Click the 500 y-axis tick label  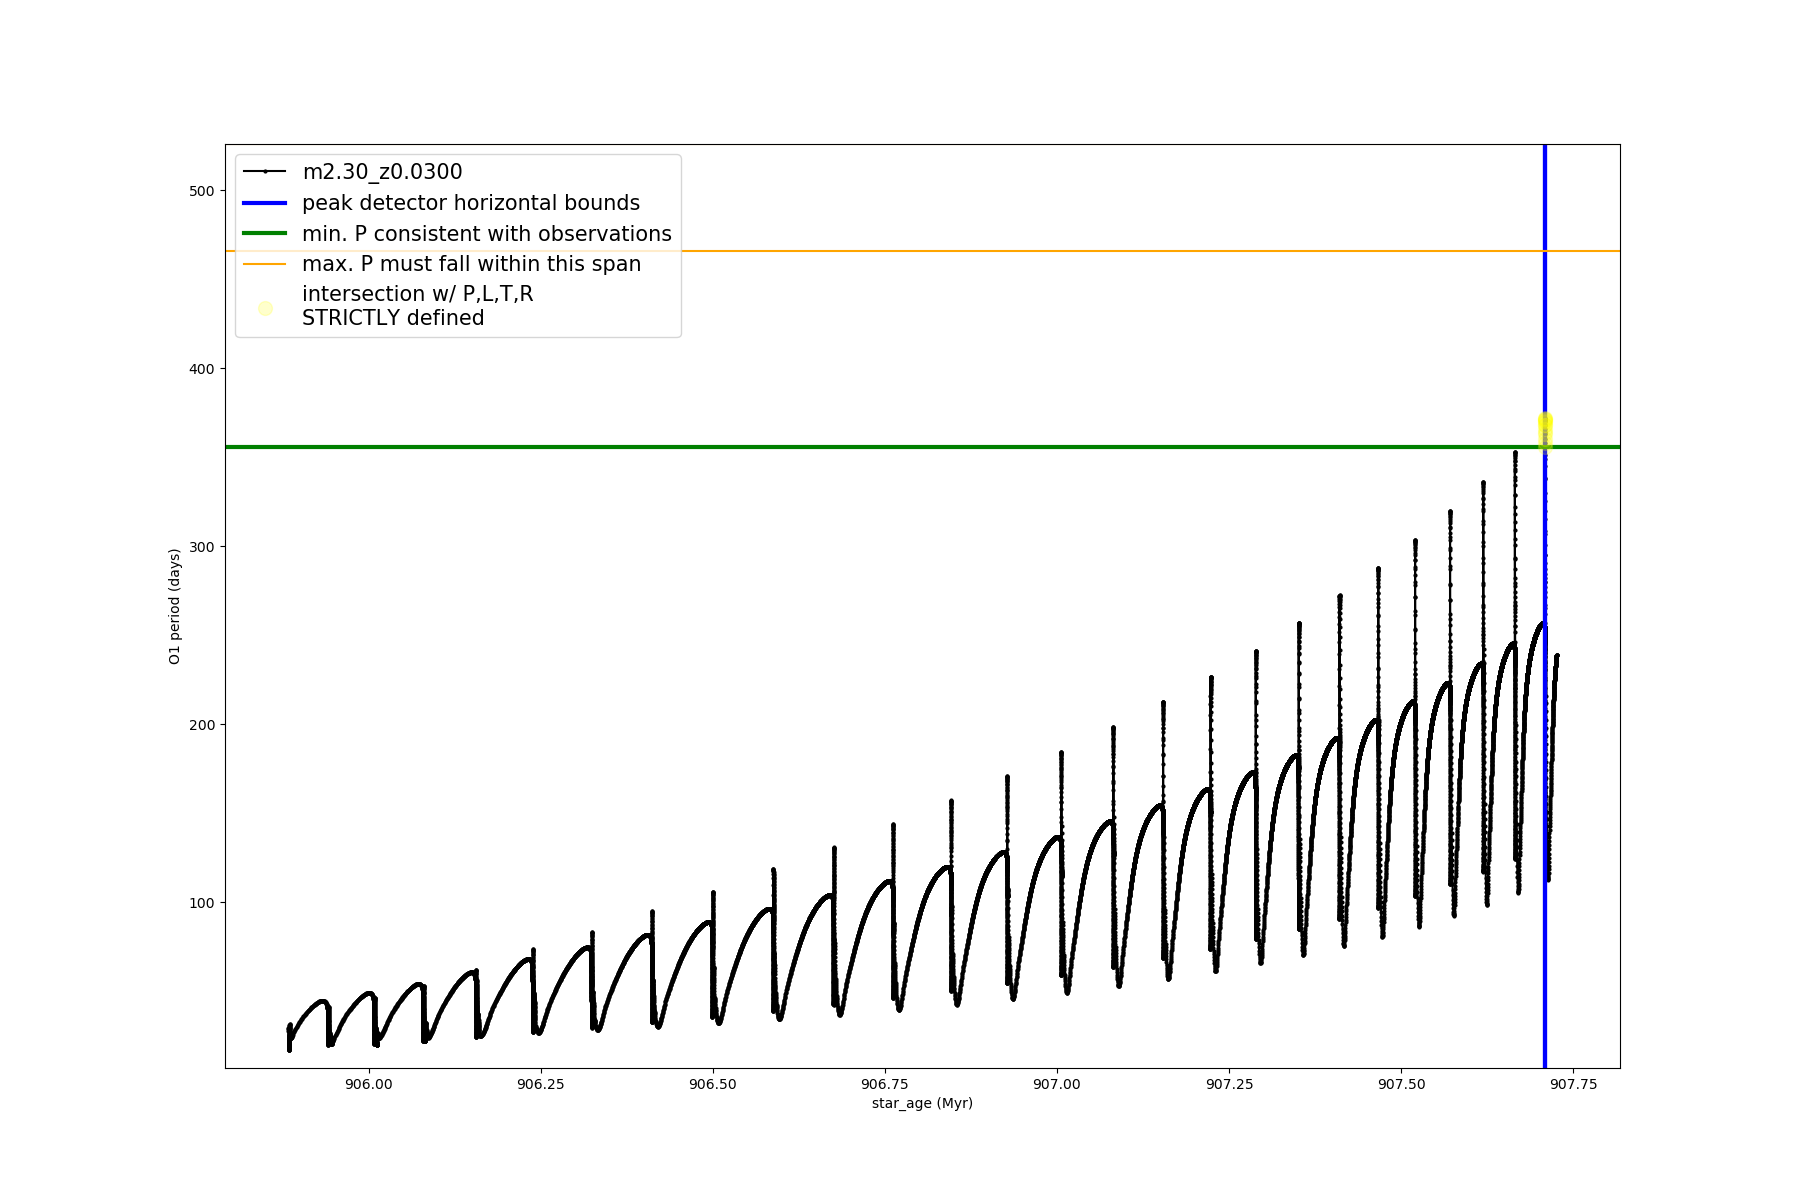click(x=202, y=191)
